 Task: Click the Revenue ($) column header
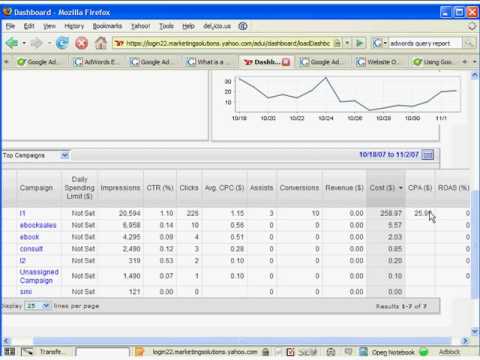[344, 188]
